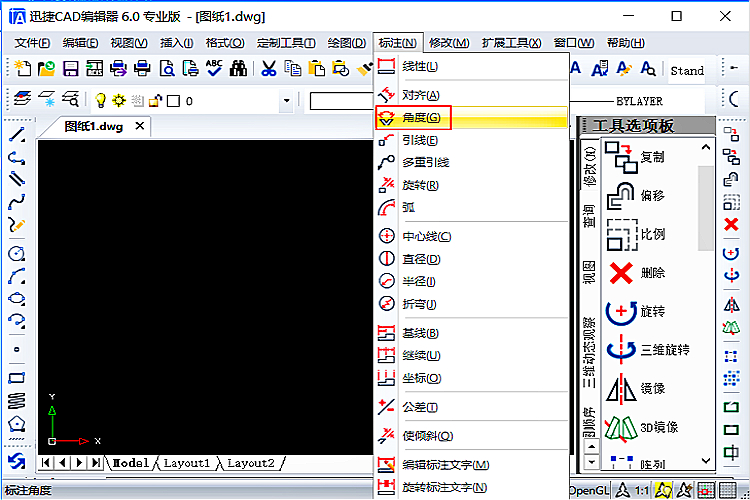Run ABC spell check icon
The image size is (750, 500).
click(214, 68)
